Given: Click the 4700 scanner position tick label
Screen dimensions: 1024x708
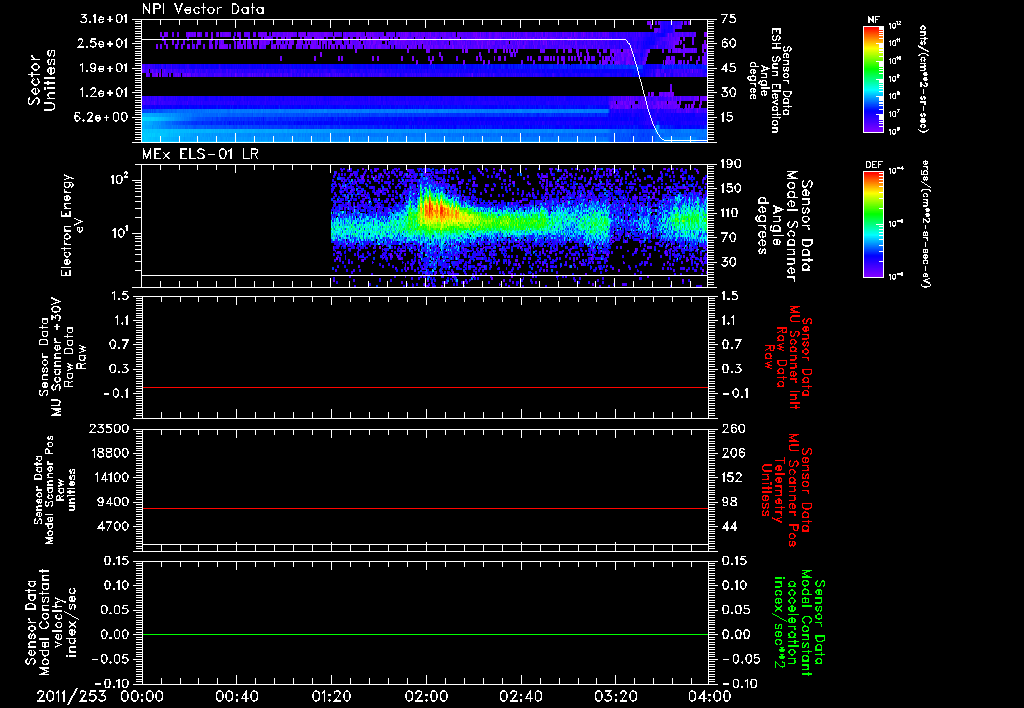Looking at the screenshot, I should pyautogui.click(x=112, y=526).
